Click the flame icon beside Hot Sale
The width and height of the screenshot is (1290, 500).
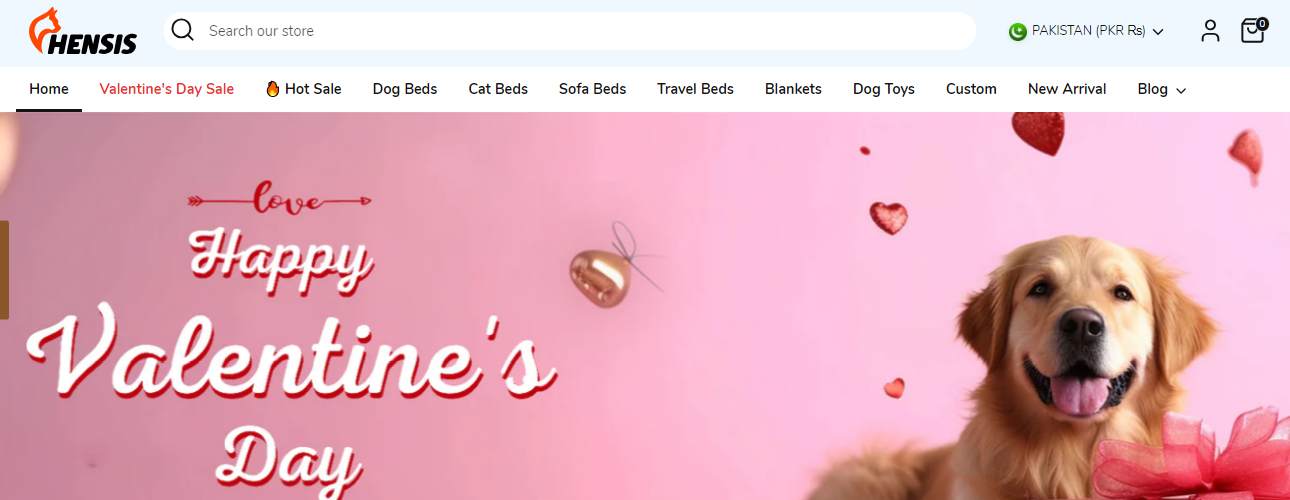coord(272,89)
